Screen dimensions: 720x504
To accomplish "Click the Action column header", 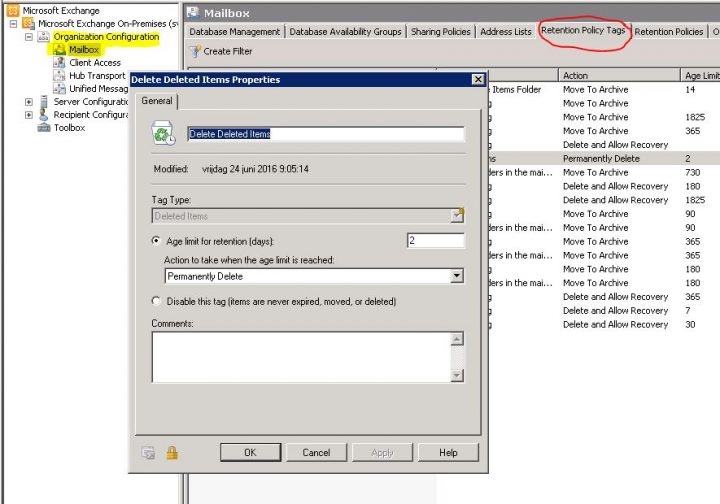I will pos(619,75).
